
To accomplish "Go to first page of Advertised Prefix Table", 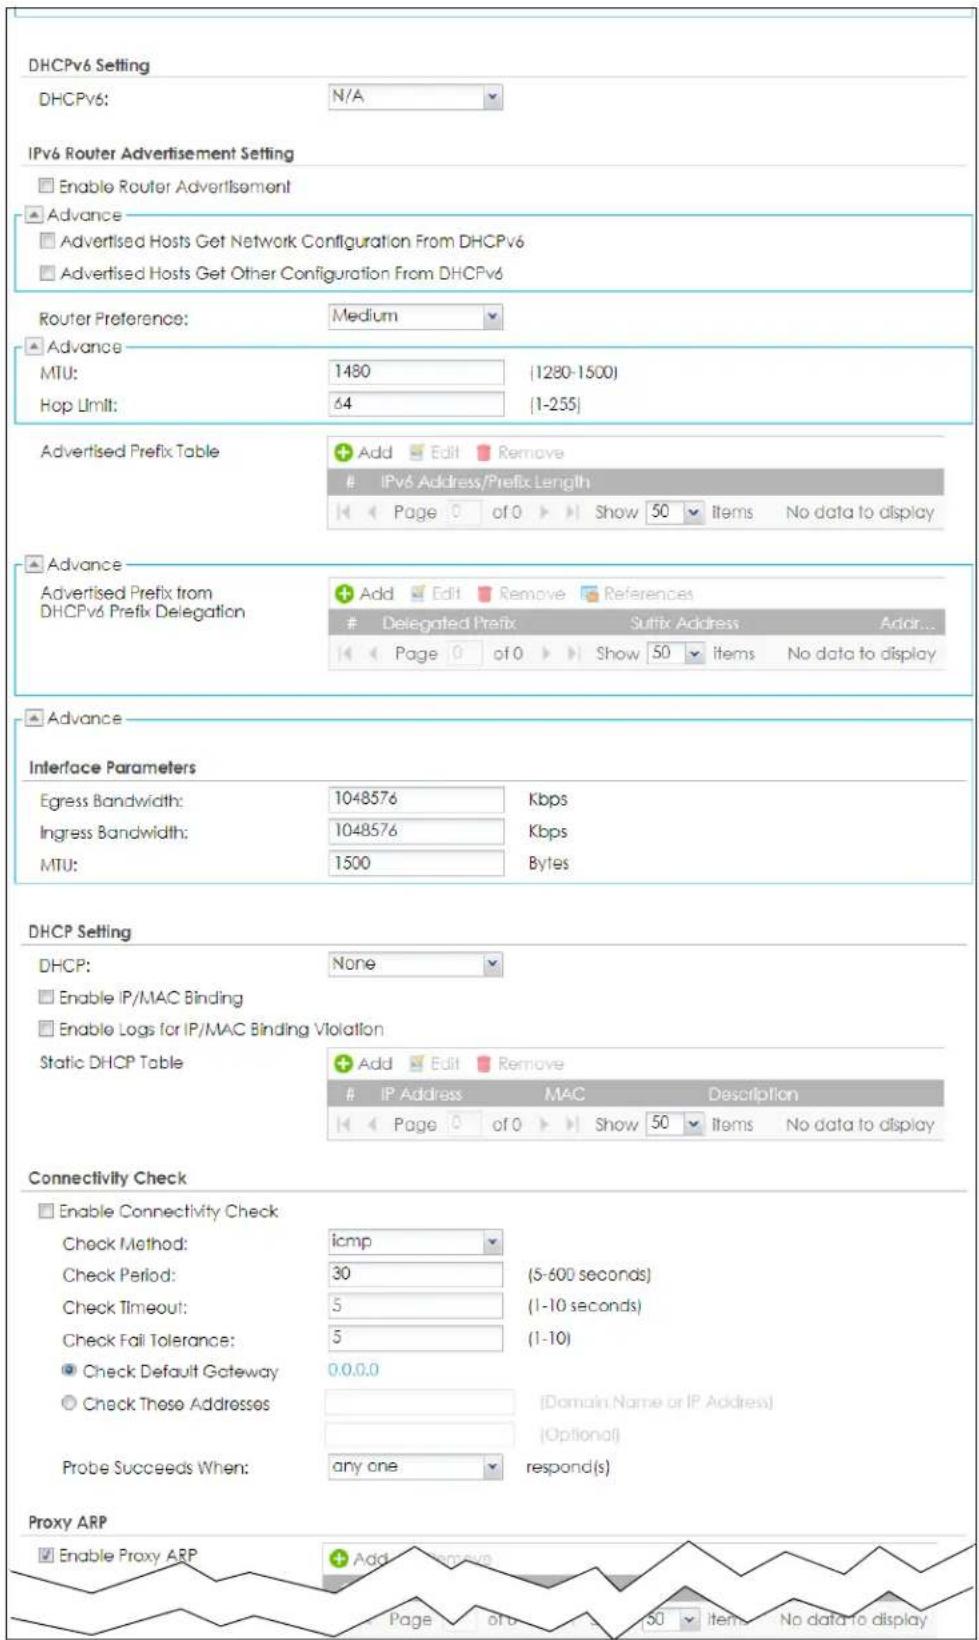I will point(344,512).
